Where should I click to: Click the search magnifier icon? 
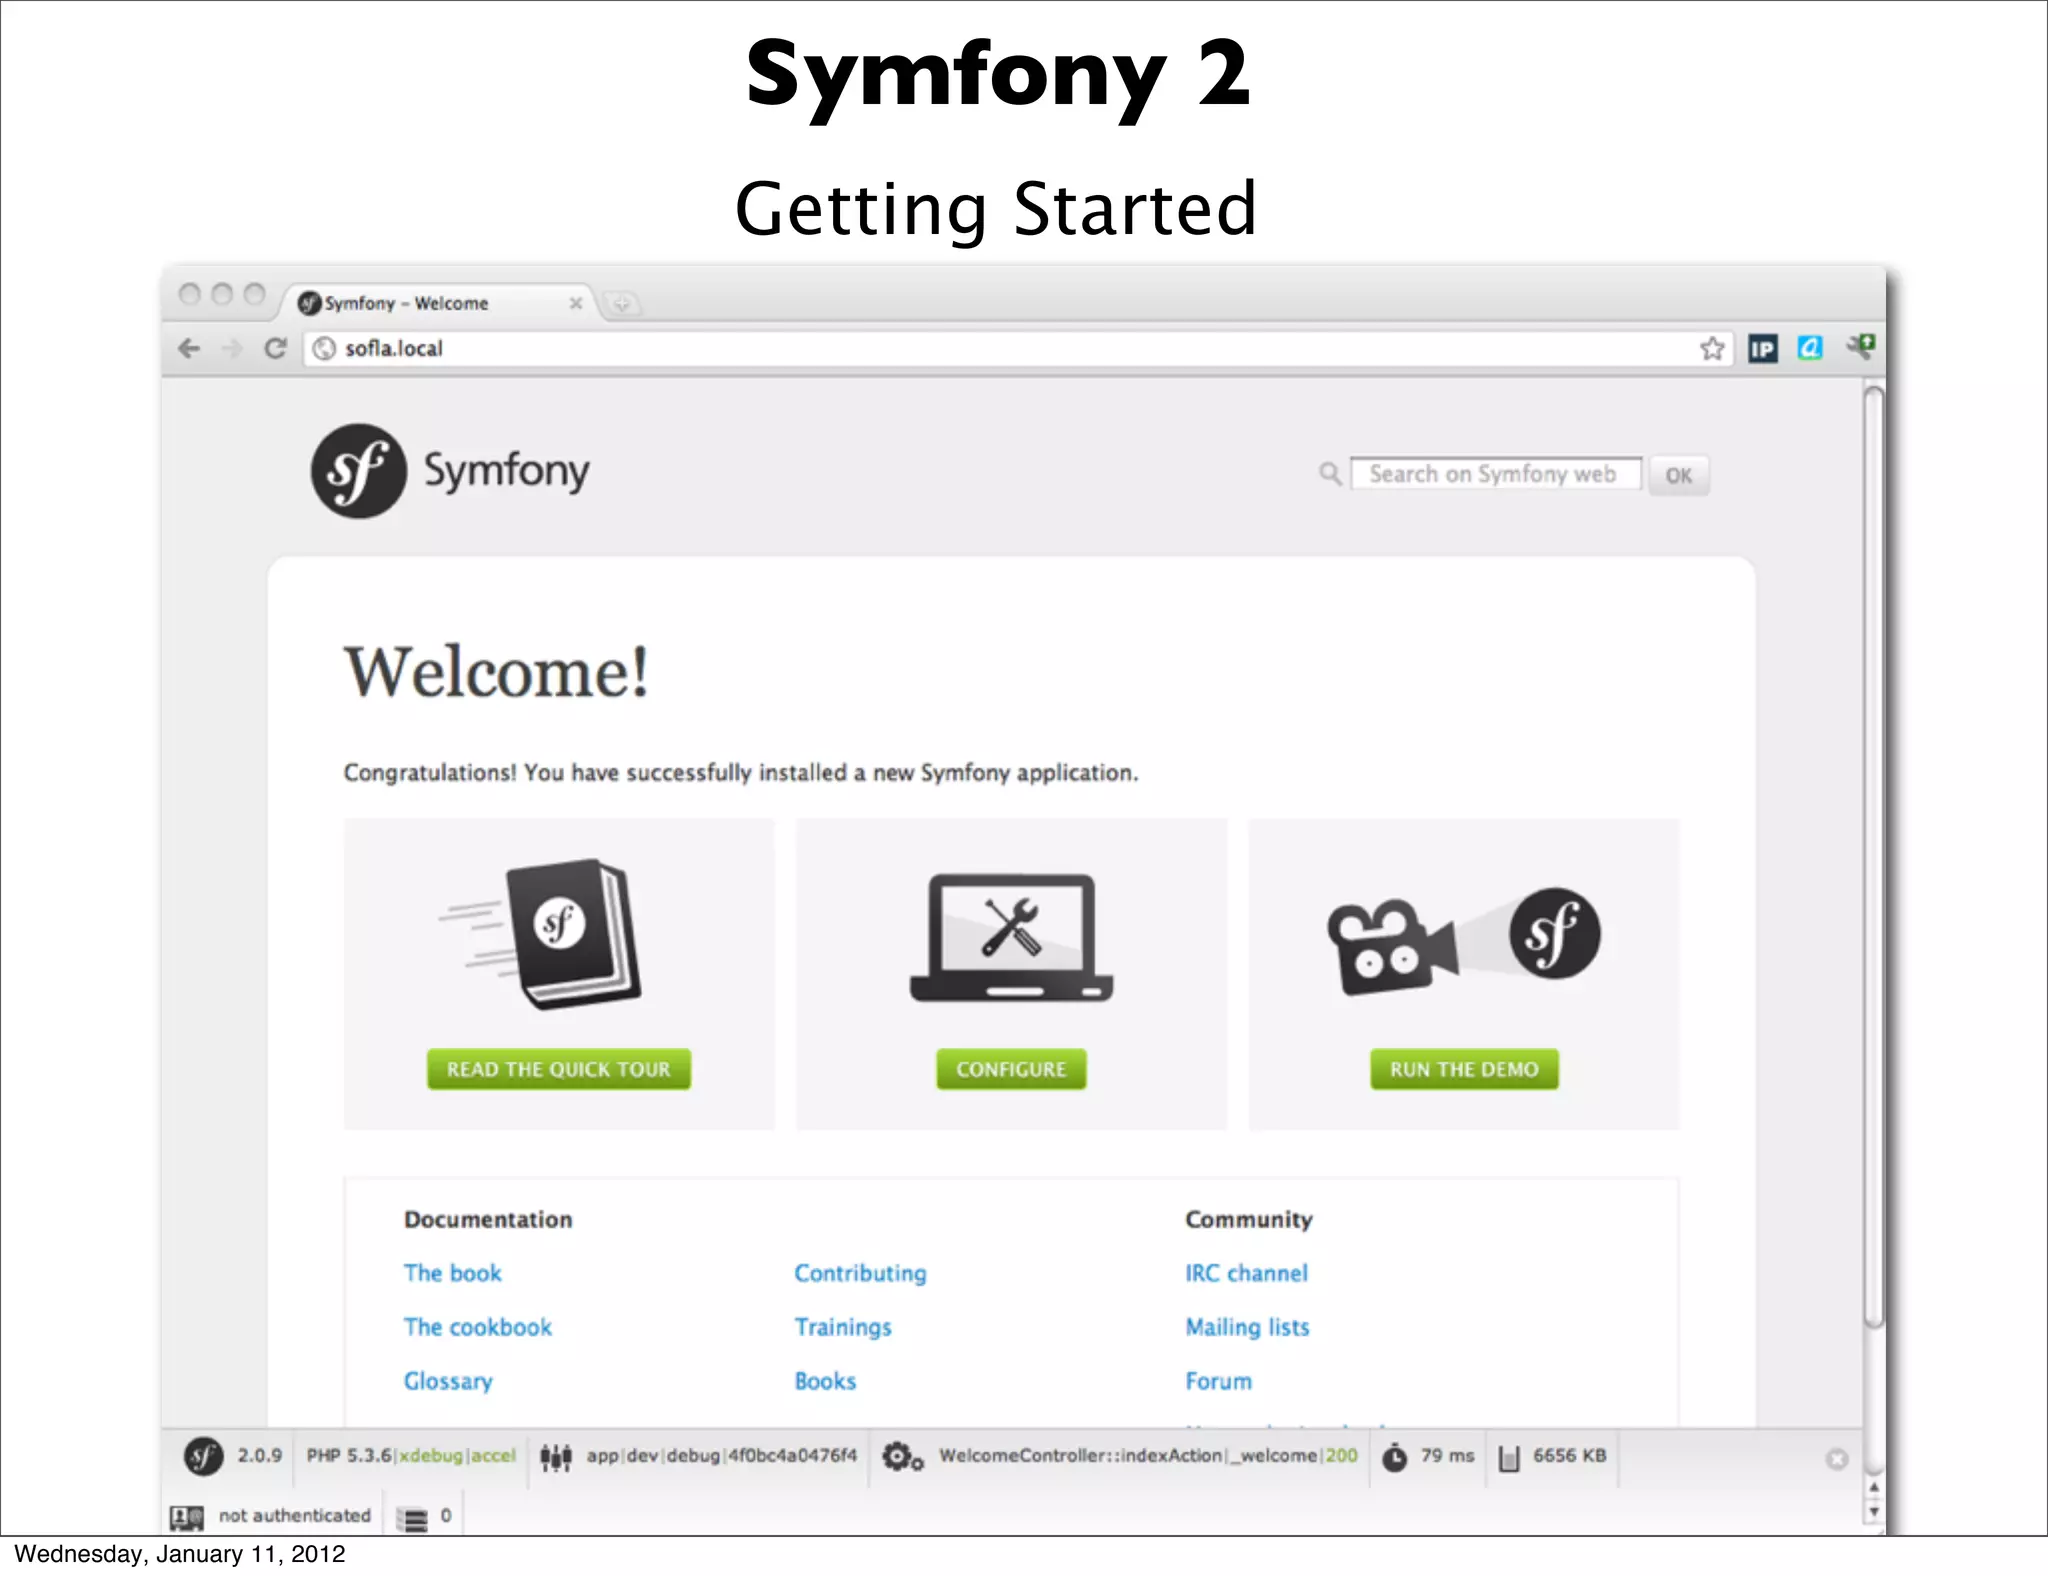click(x=1330, y=473)
